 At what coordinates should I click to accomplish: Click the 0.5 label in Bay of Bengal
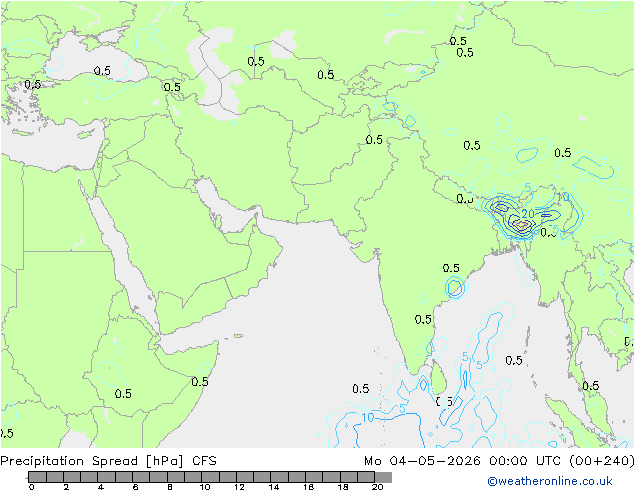coord(514,360)
